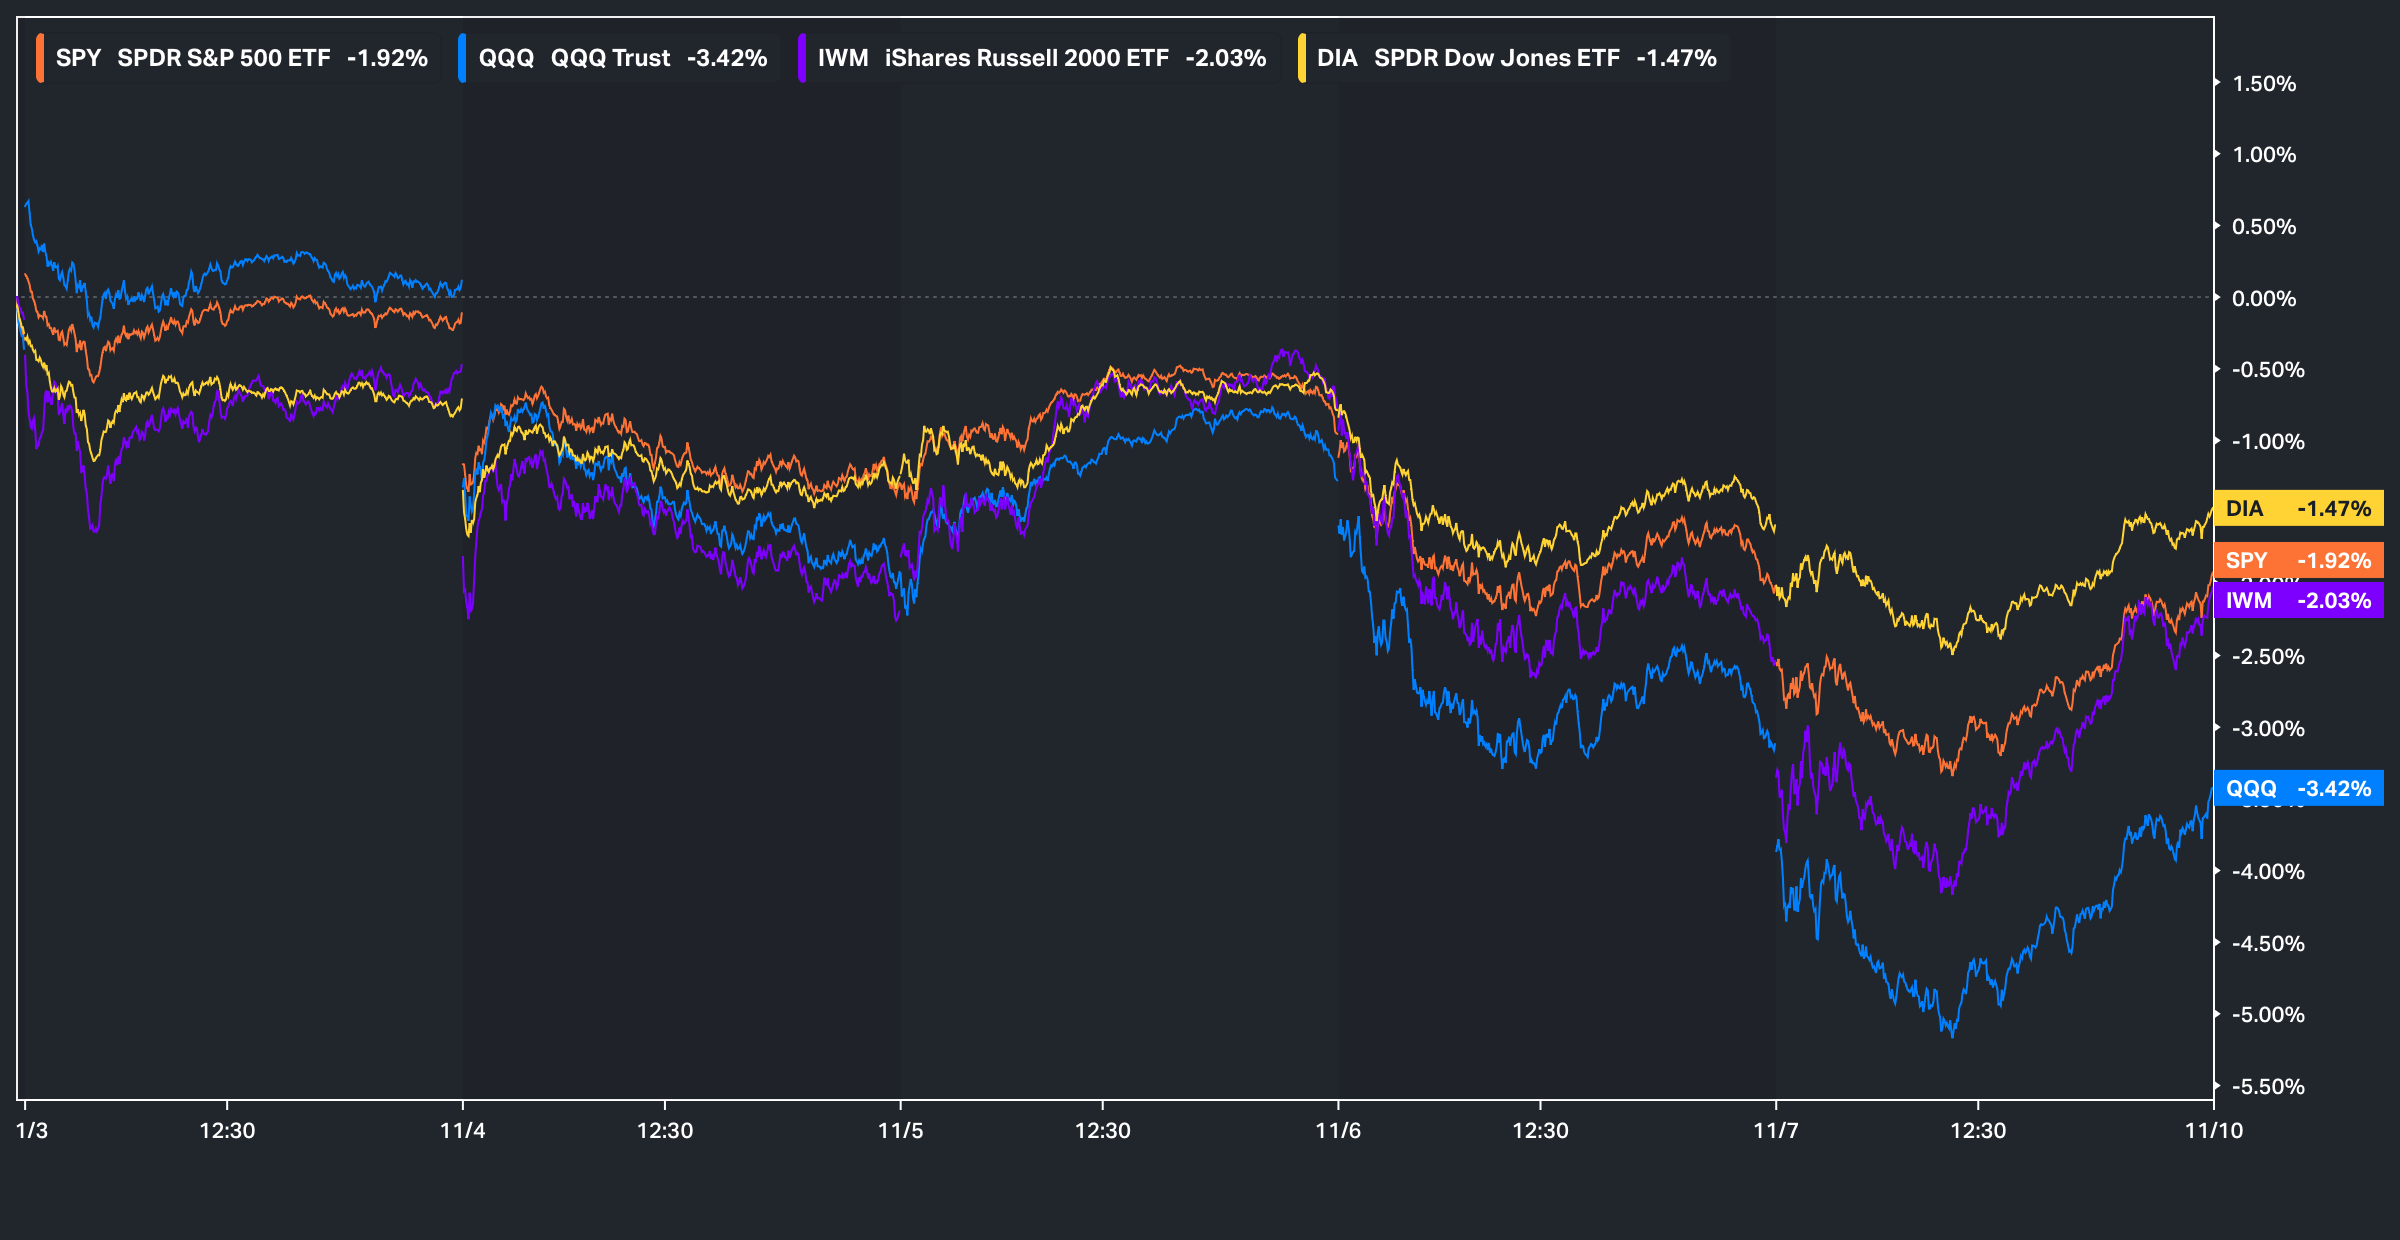Select the QQQ Trust legend entry

point(622,58)
